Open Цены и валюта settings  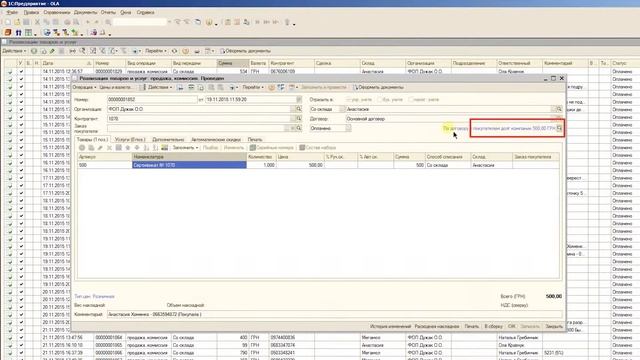point(115,87)
